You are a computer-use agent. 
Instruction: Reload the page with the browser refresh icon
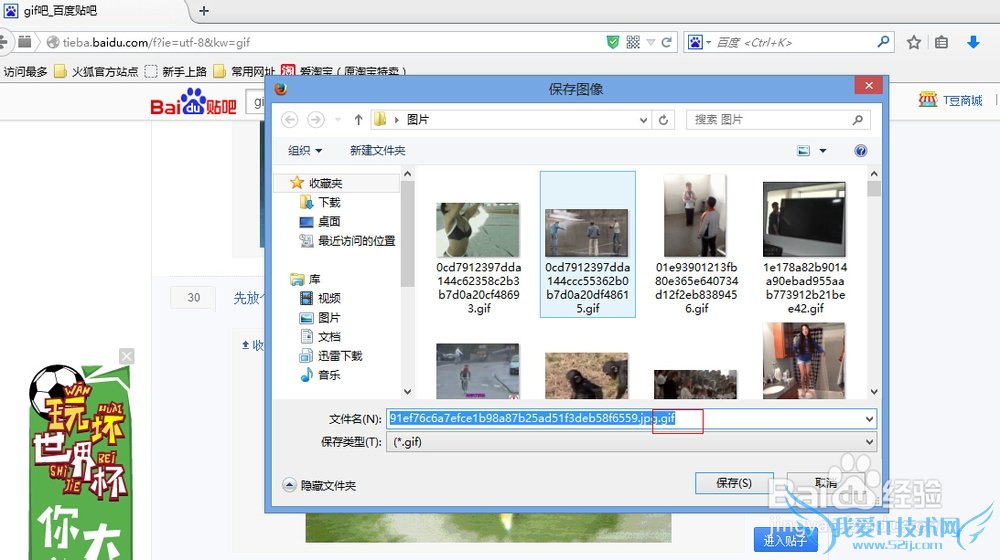point(666,42)
